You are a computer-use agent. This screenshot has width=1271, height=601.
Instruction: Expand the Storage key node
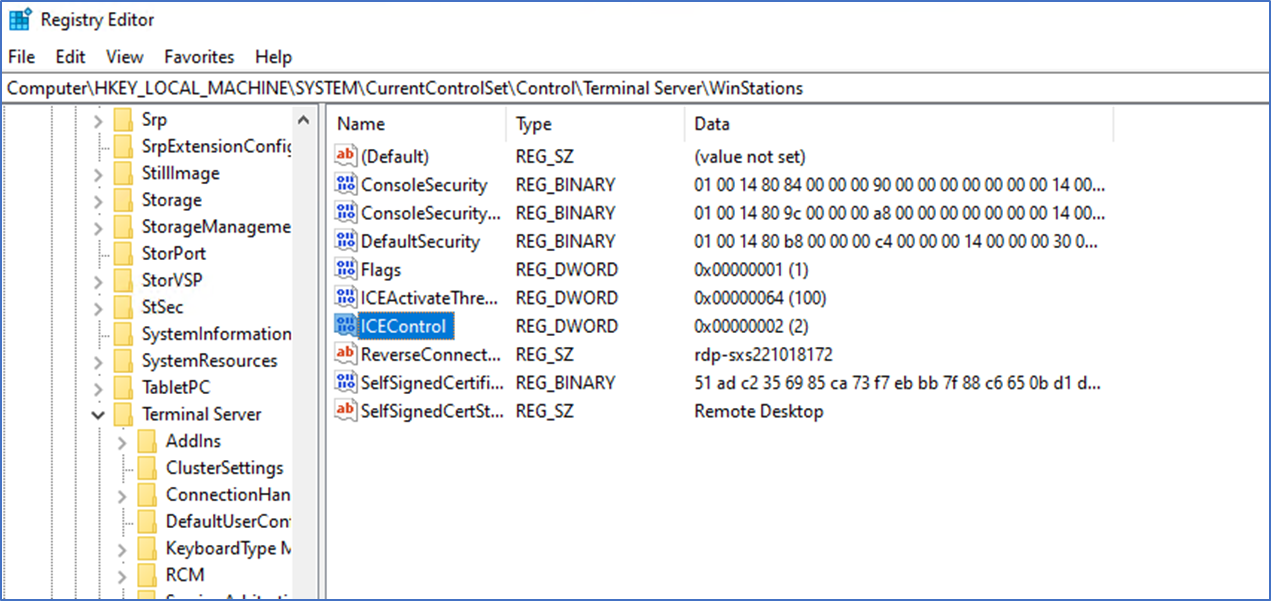click(x=98, y=200)
